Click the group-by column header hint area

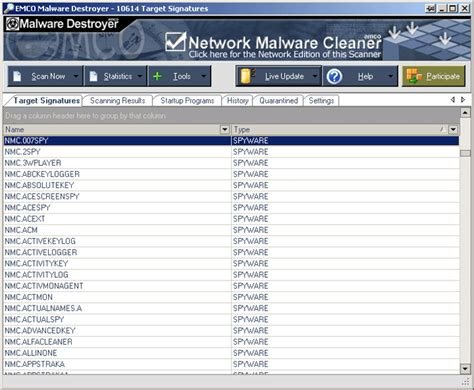click(231, 116)
